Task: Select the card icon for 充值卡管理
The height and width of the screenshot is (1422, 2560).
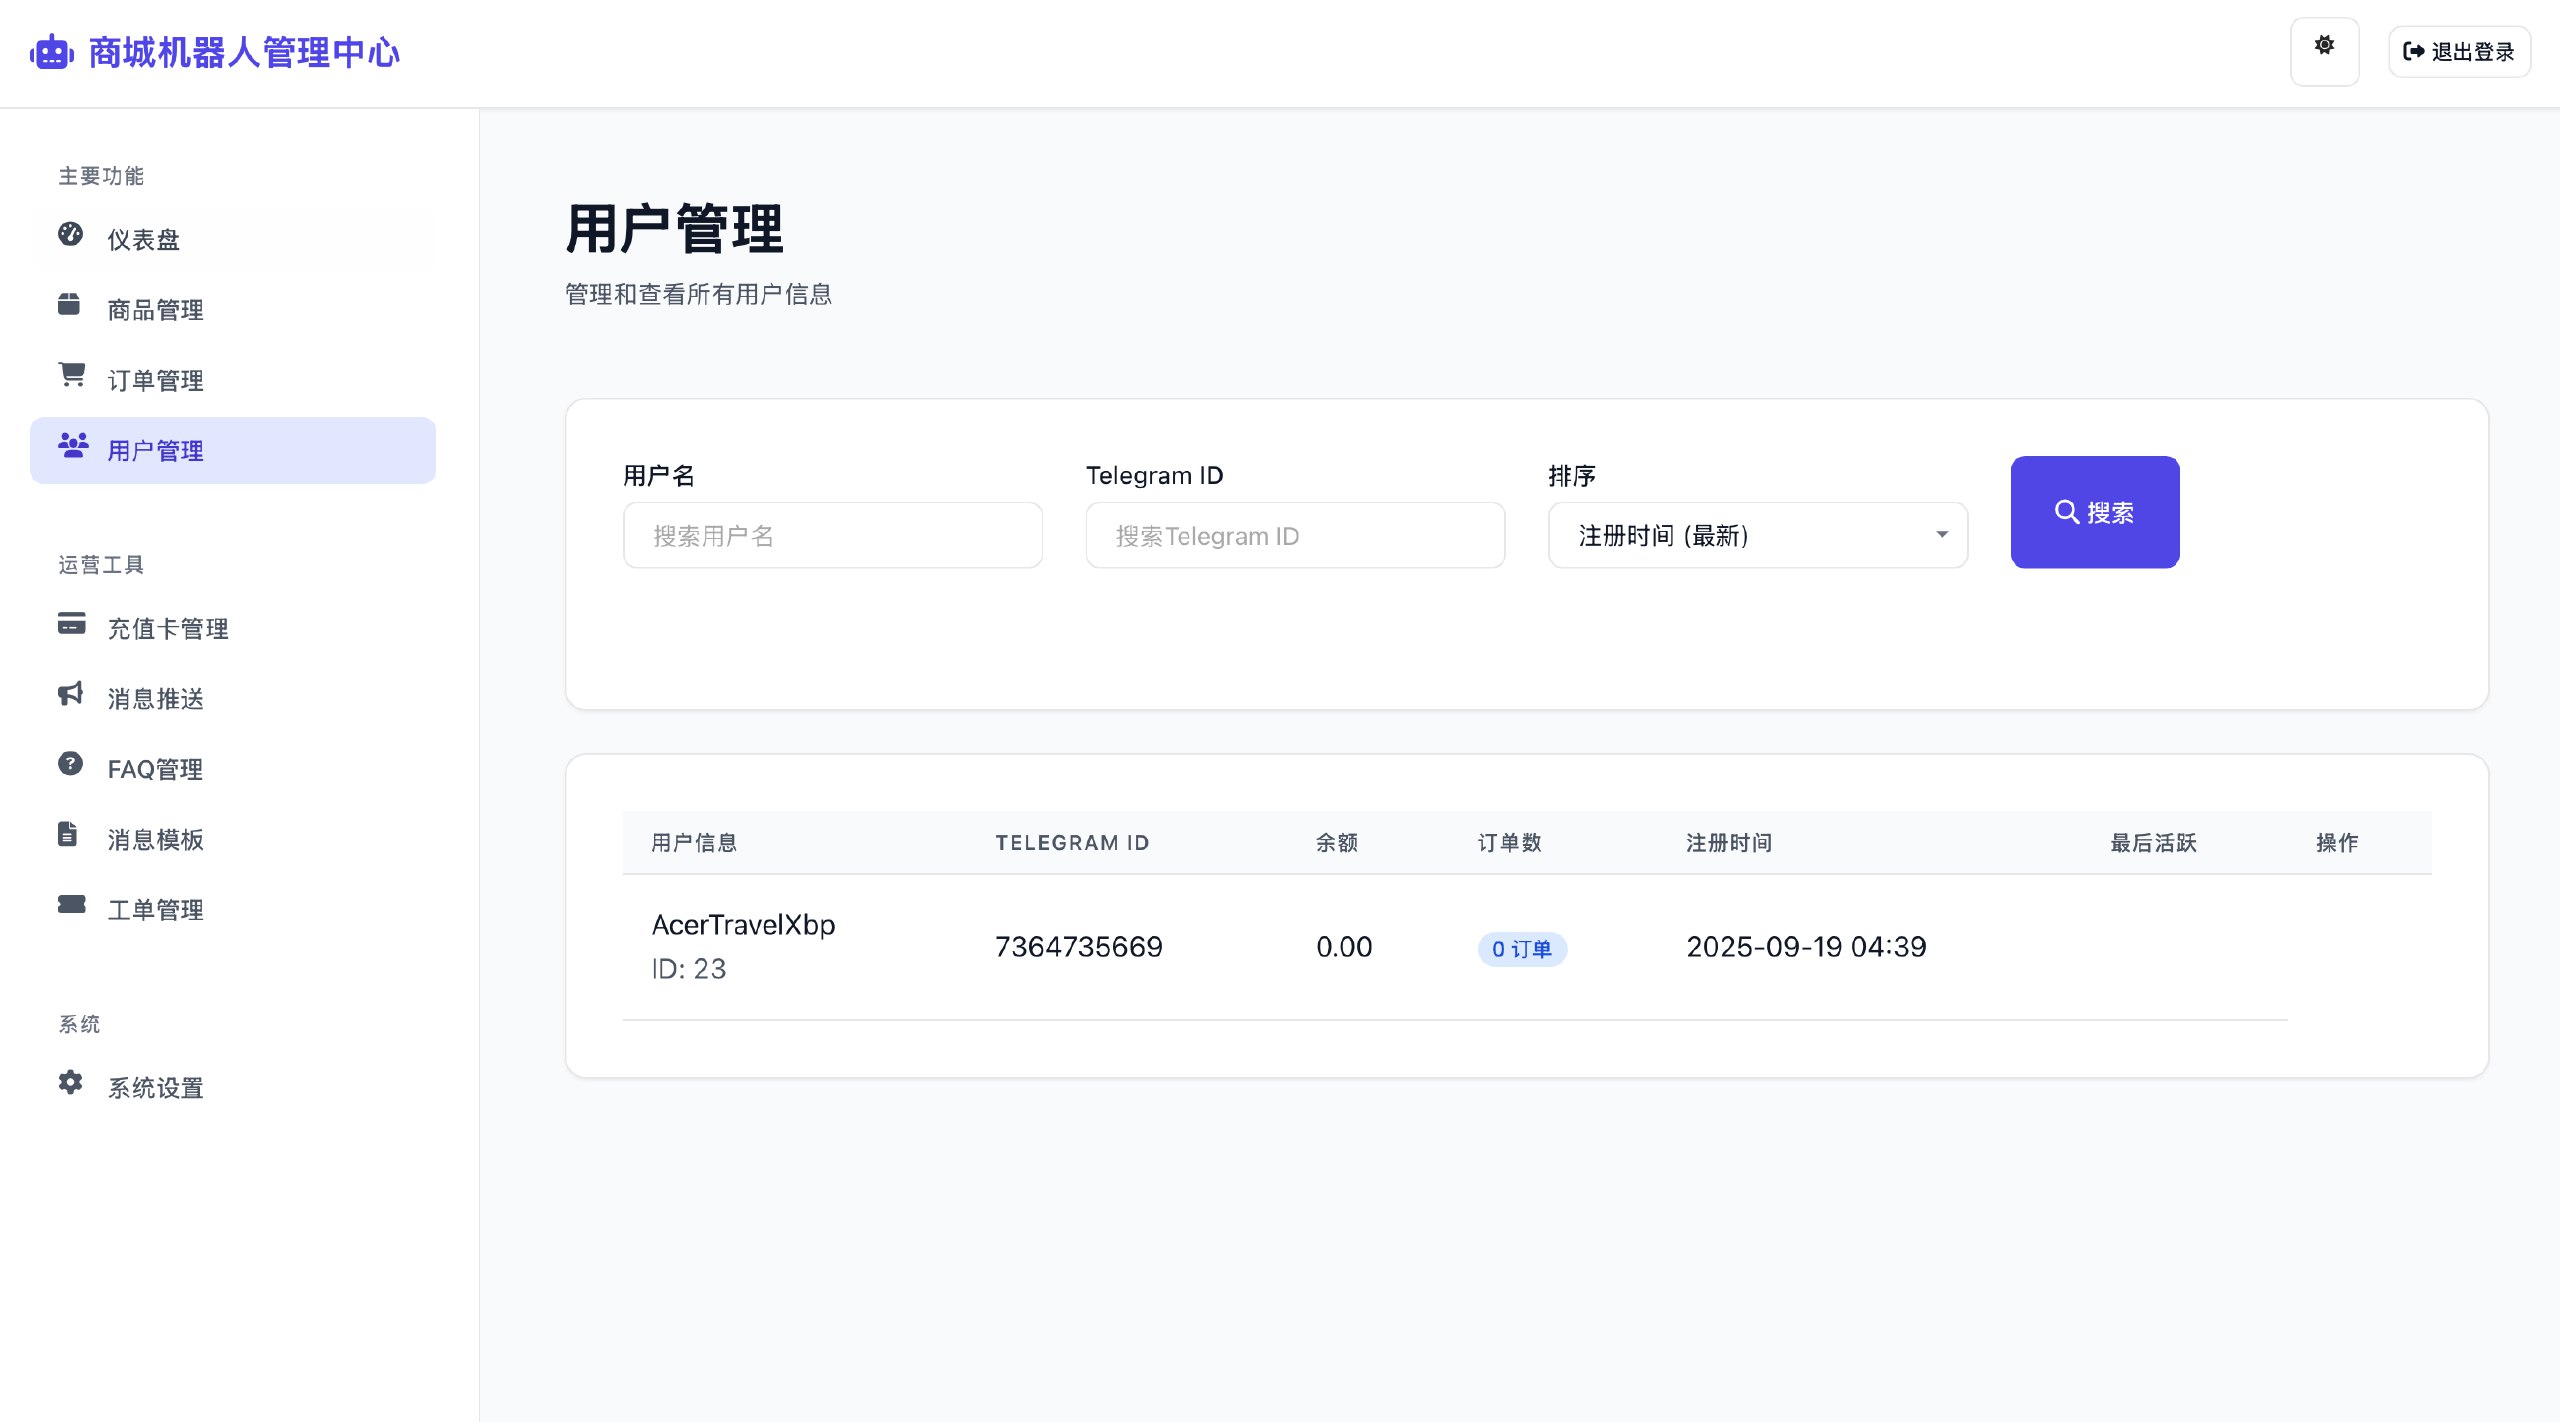Action: pos(70,626)
